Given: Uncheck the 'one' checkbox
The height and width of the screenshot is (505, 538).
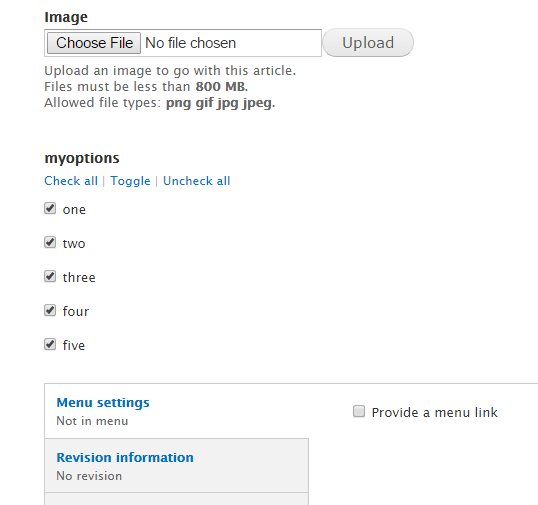Looking at the screenshot, I should click(50, 208).
